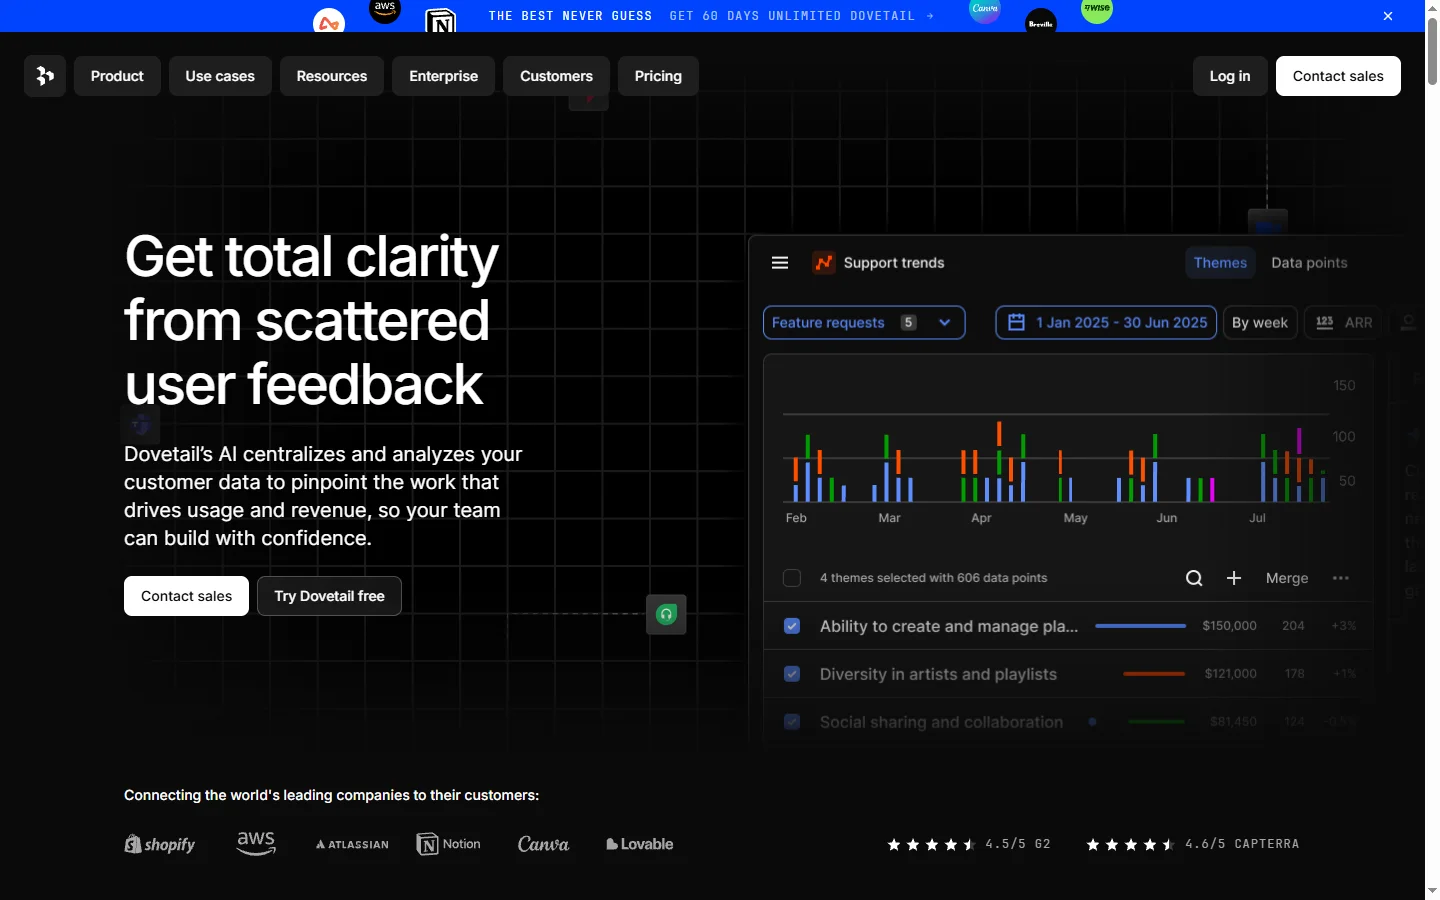This screenshot has width=1440, height=900.
Task: Uncheck Diversity in artists and playlists
Action: point(792,674)
